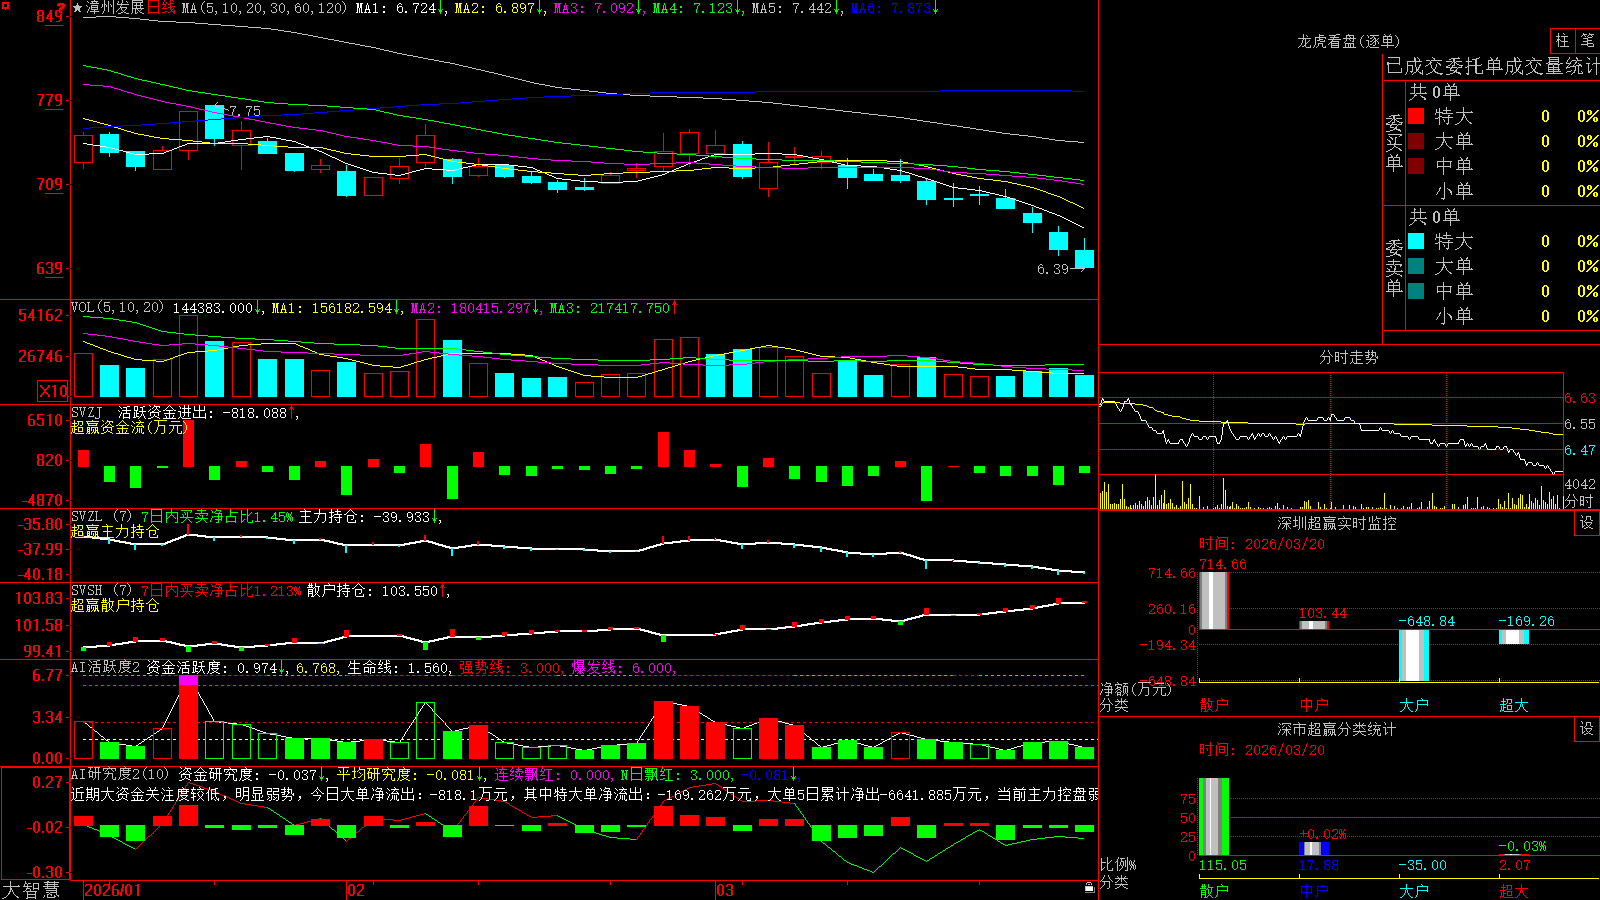Image resolution: width=1600 pixels, height=900 pixels.
Task: Click the 6.39 low price annotation
Action: coord(1053,269)
